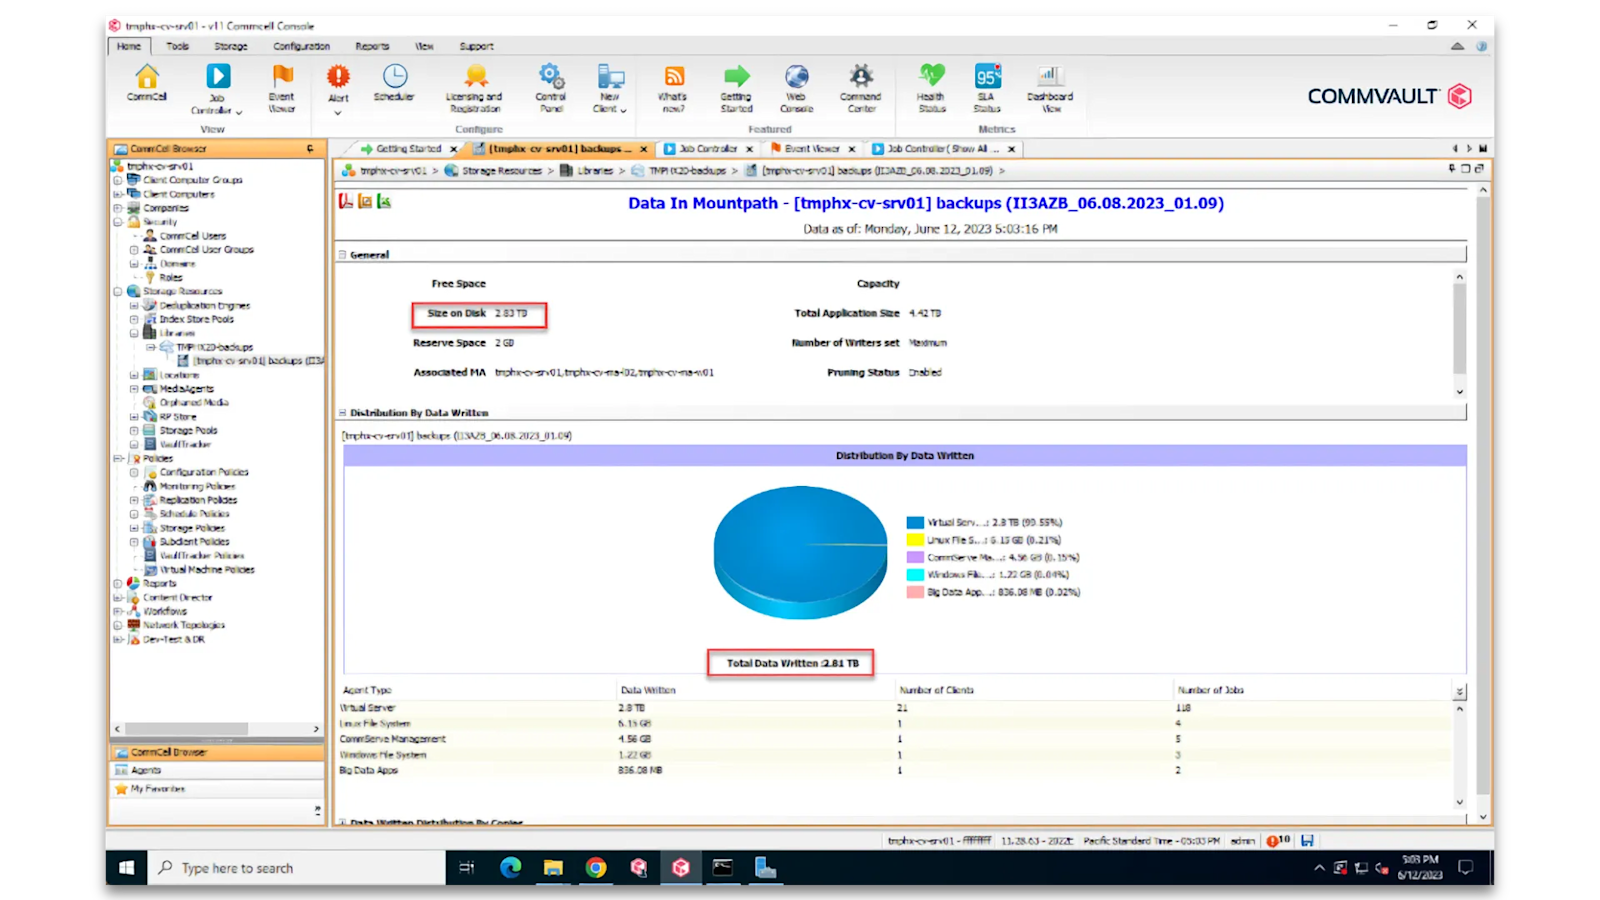
Task: Sort table by Number of Jobs column
Action: click(1211, 690)
